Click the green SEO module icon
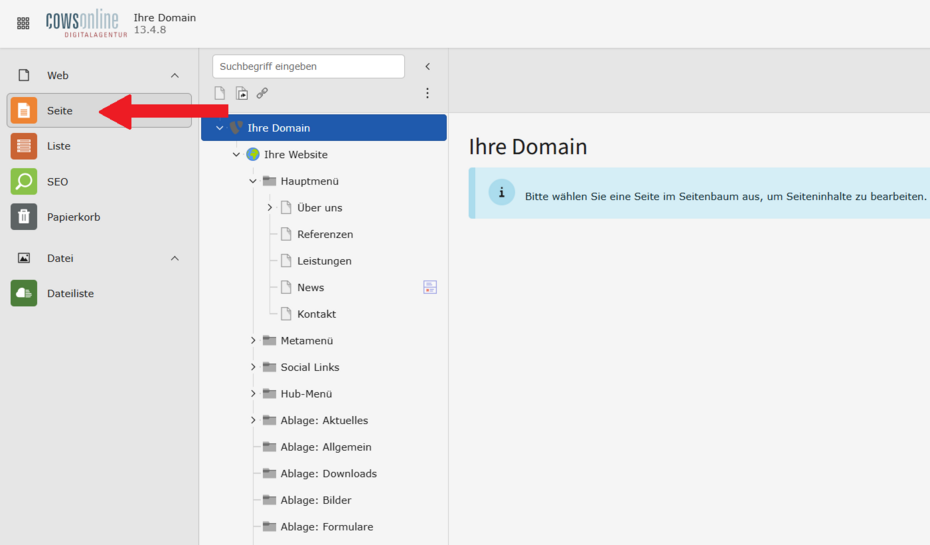The height and width of the screenshot is (545, 930). [24, 182]
